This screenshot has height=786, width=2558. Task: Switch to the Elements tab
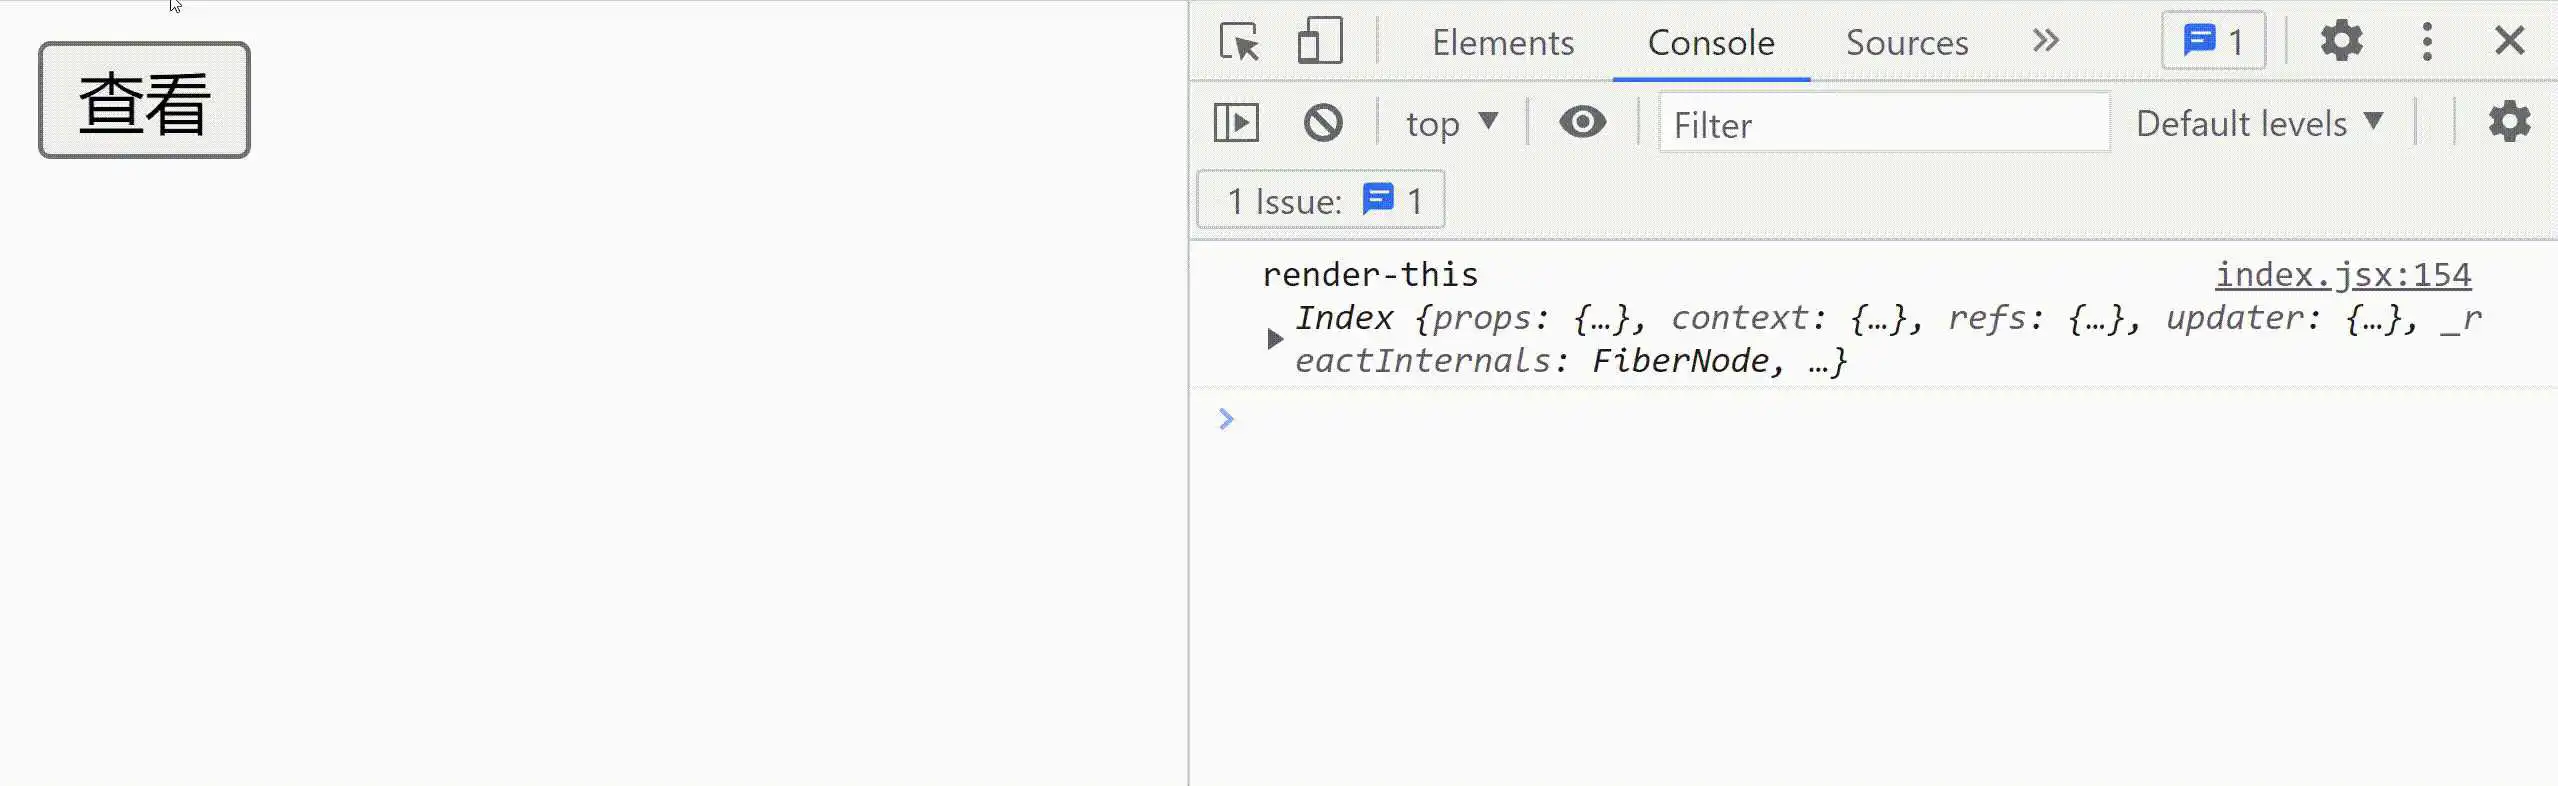[1503, 42]
